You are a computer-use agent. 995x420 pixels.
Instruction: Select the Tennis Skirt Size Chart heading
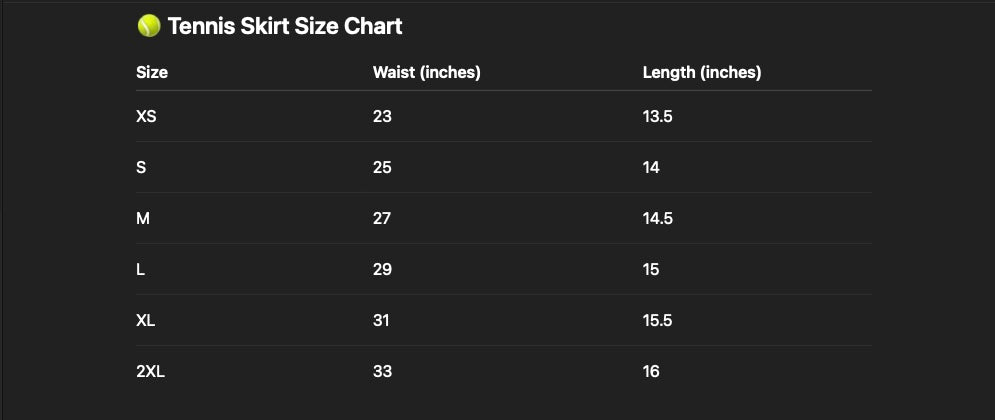285,27
